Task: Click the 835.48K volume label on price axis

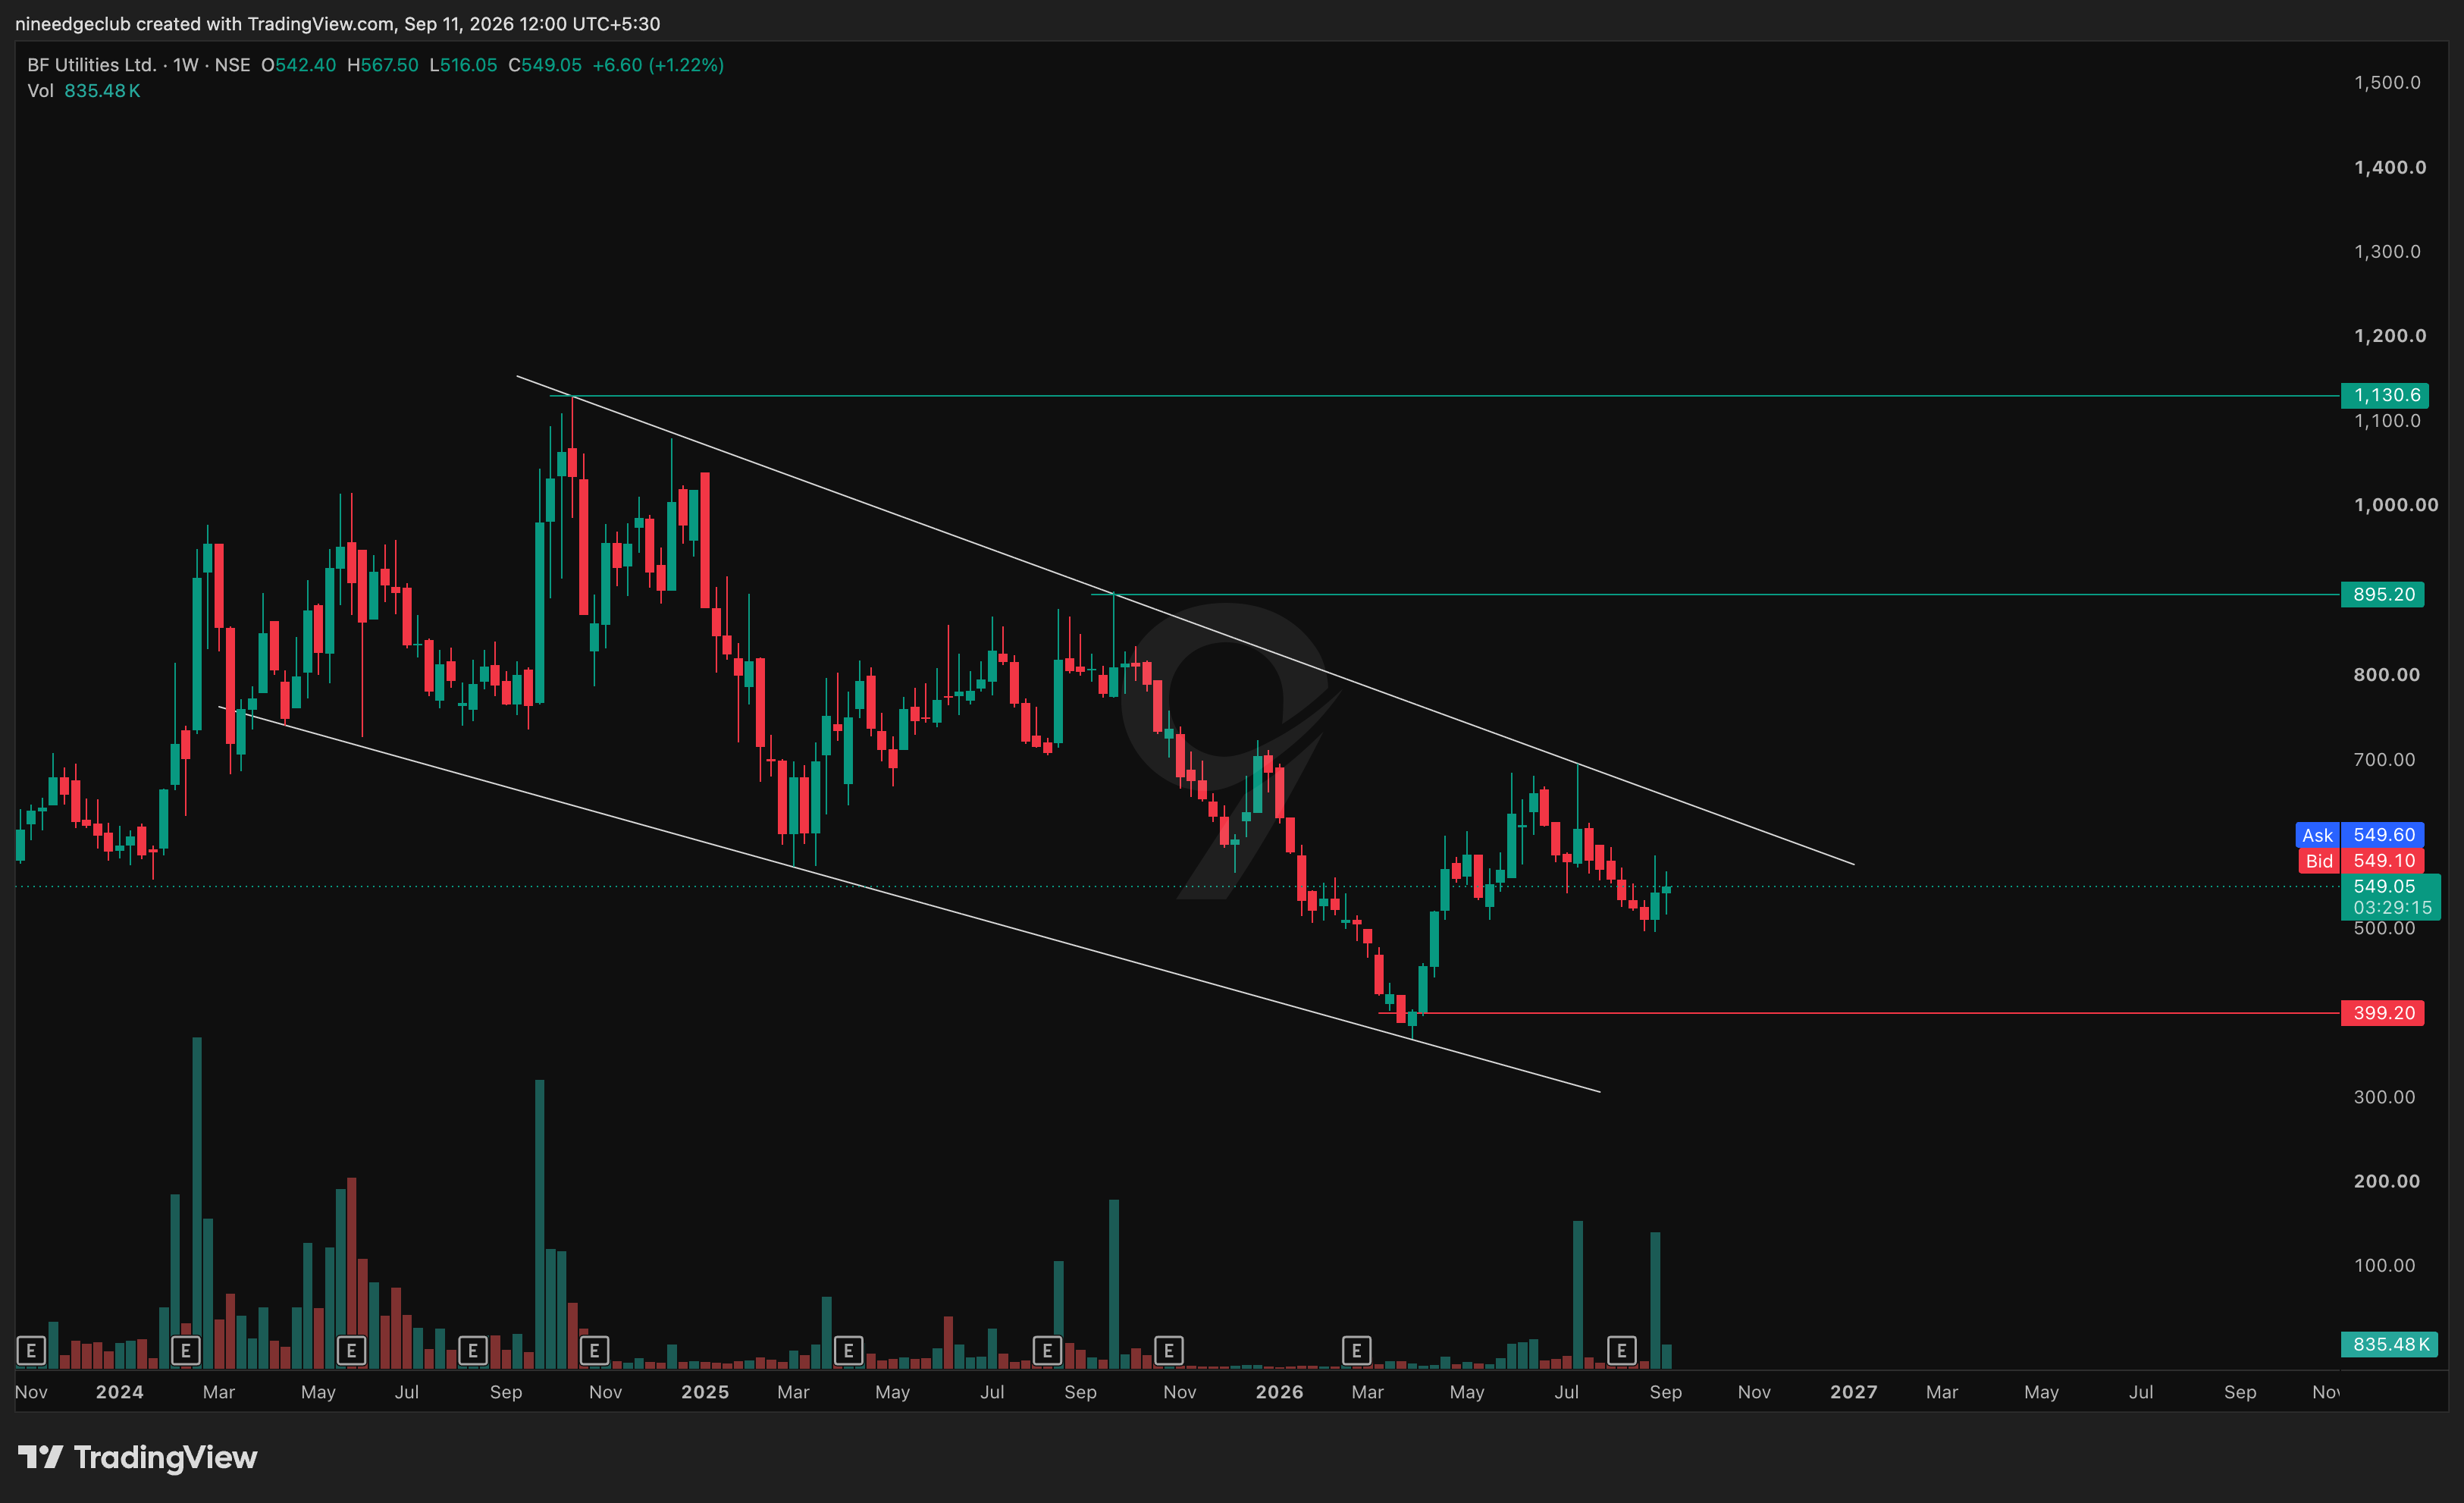Action: tap(2390, 1344)
